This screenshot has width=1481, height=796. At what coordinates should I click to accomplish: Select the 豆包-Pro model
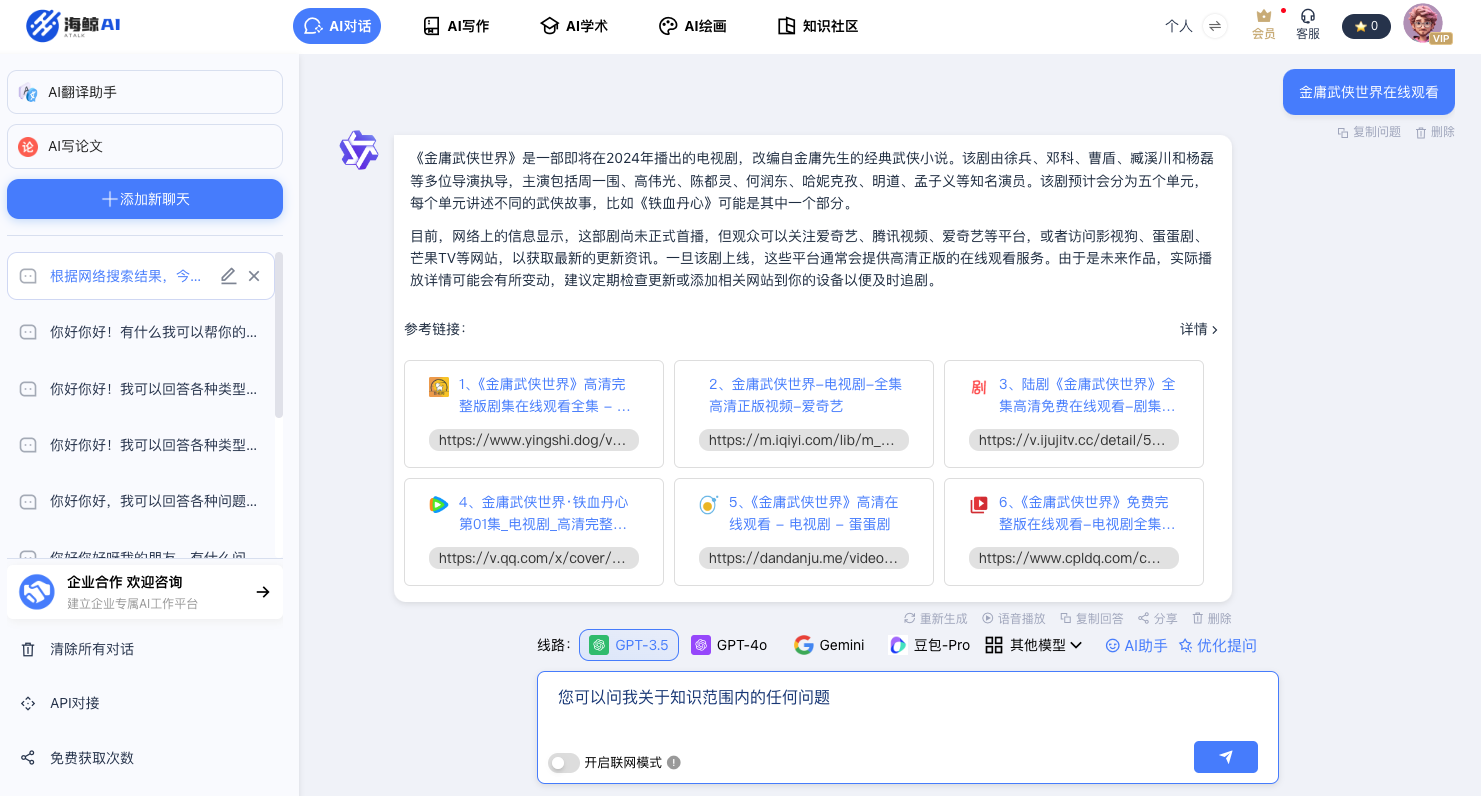[930, 645]
